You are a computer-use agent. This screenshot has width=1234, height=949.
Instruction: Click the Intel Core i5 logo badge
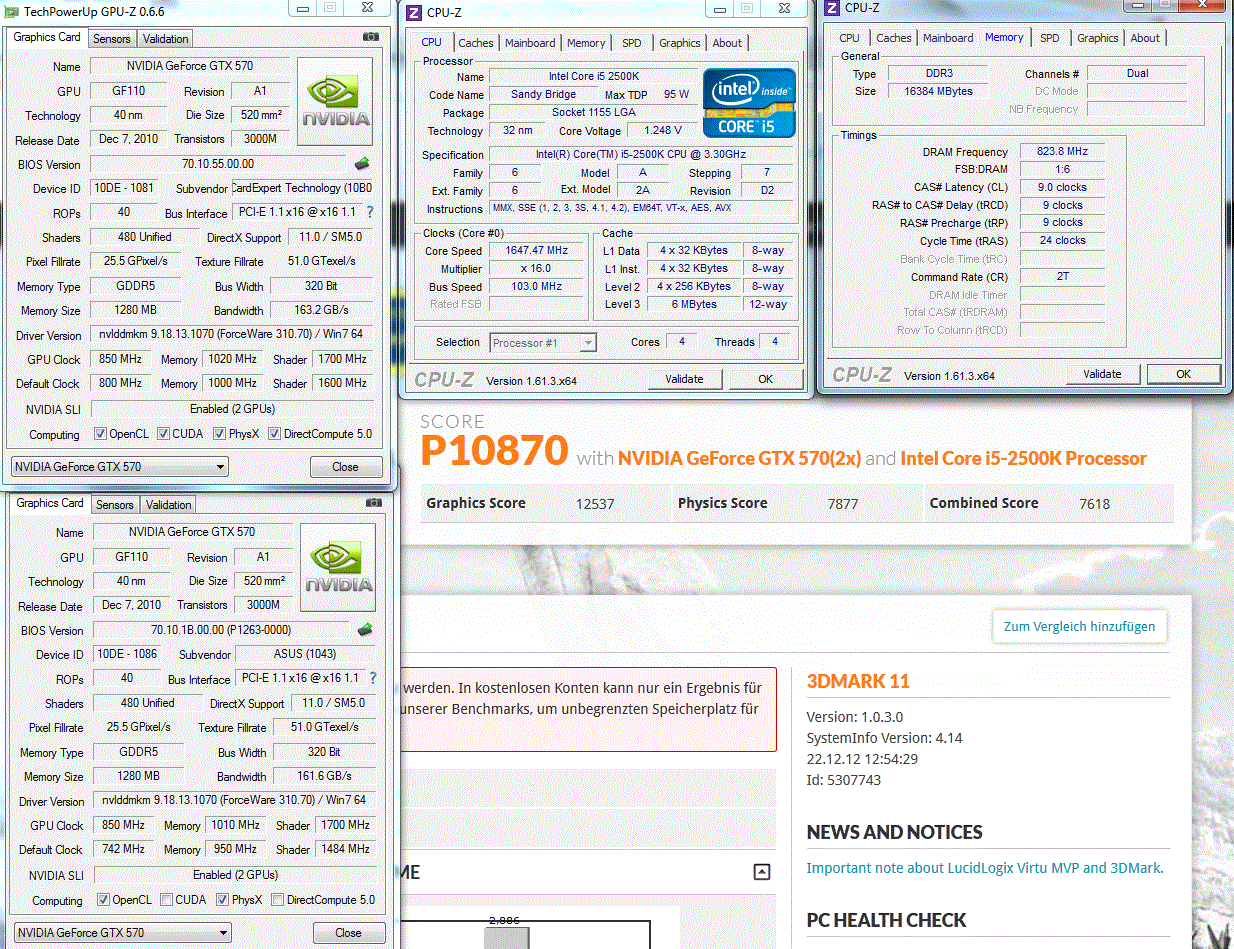tap(749, 103)
